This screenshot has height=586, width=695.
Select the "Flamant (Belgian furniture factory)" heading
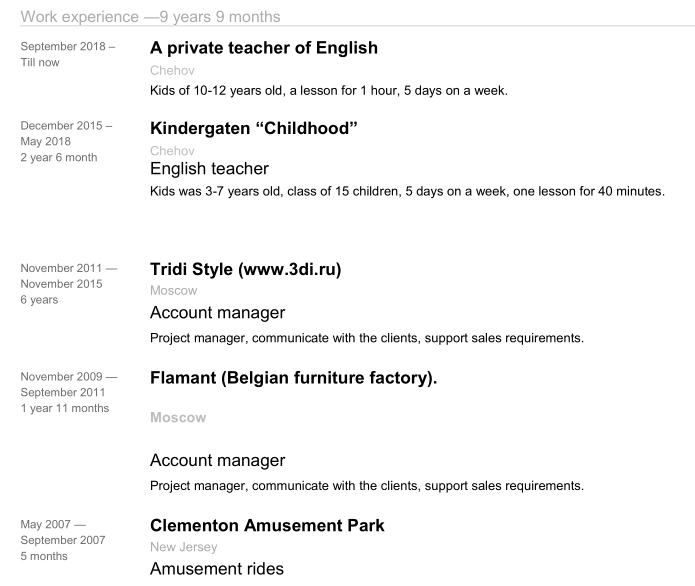tap(293, 379)
